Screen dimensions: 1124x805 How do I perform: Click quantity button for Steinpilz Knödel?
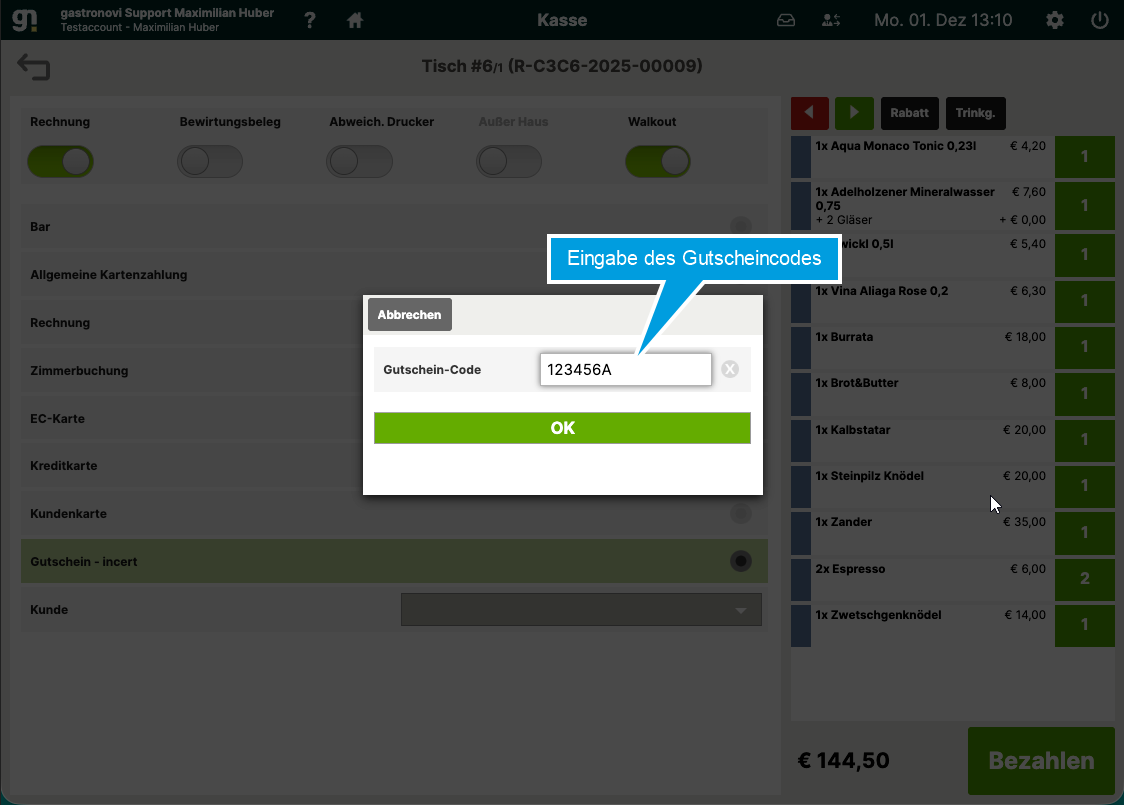(1084, 485)
